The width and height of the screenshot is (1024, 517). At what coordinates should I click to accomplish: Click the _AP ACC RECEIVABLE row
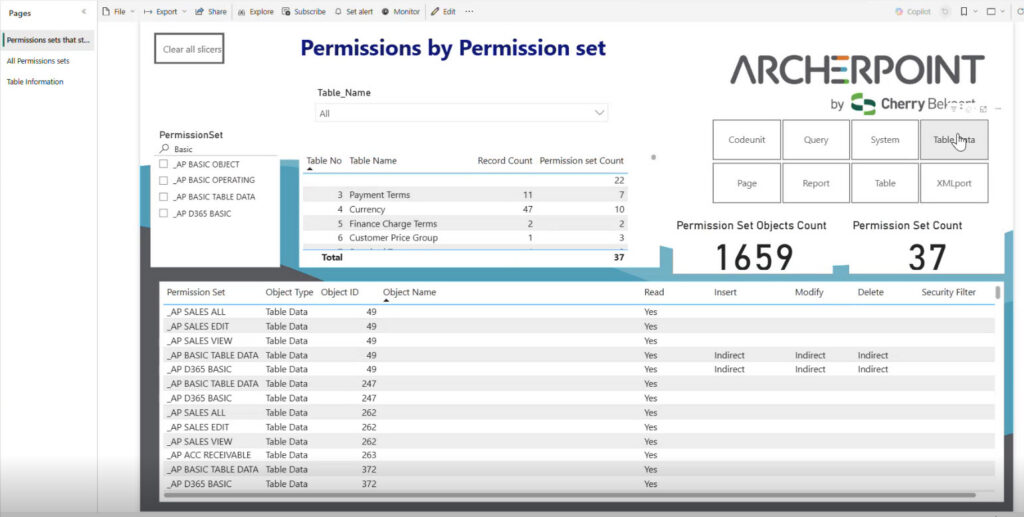point(578,455)
